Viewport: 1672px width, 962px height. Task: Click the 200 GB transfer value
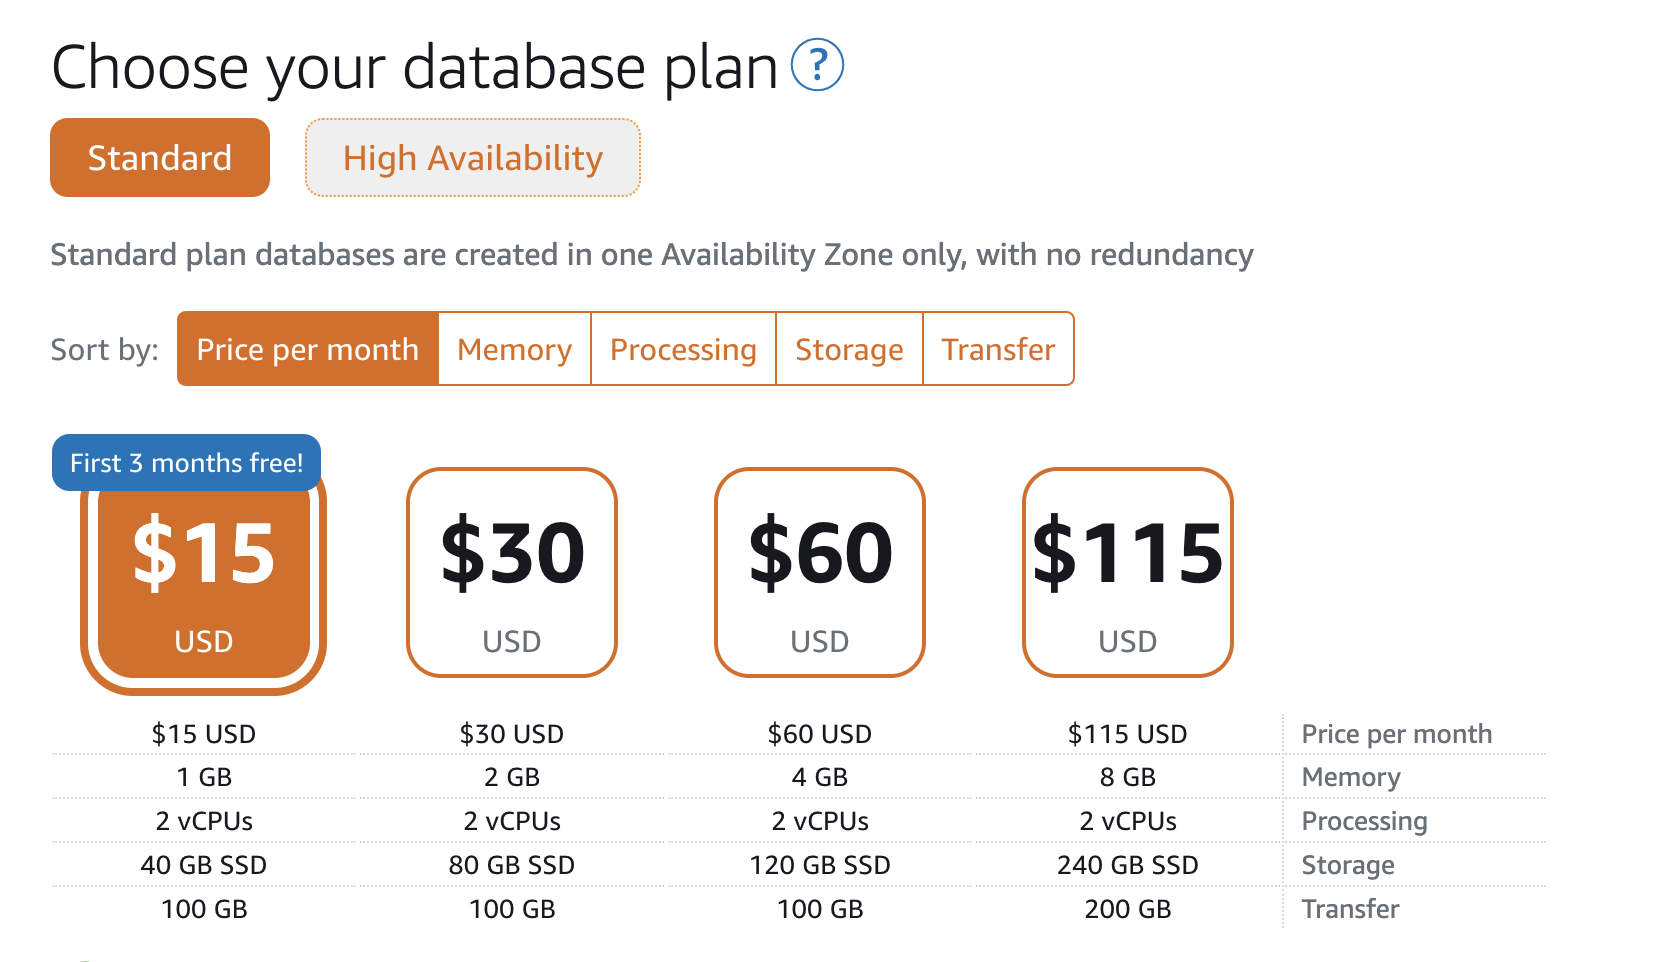point(1128,909)
